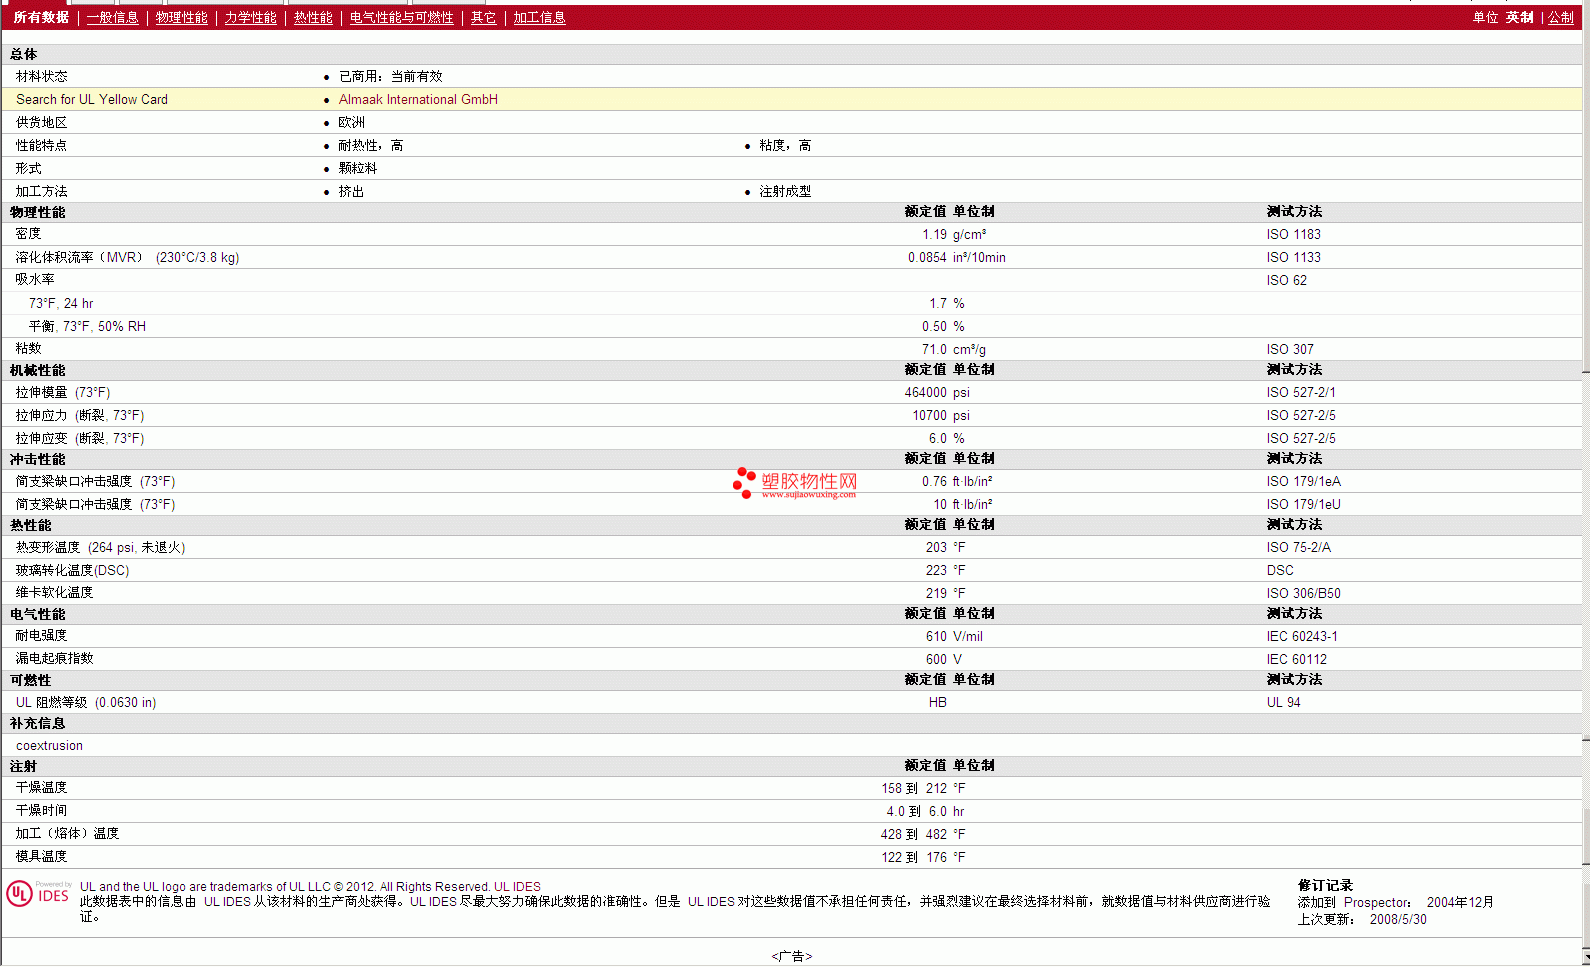1590x967 pixels.
Task: Click the 吸水率 row label
Action: pos(35,280)
